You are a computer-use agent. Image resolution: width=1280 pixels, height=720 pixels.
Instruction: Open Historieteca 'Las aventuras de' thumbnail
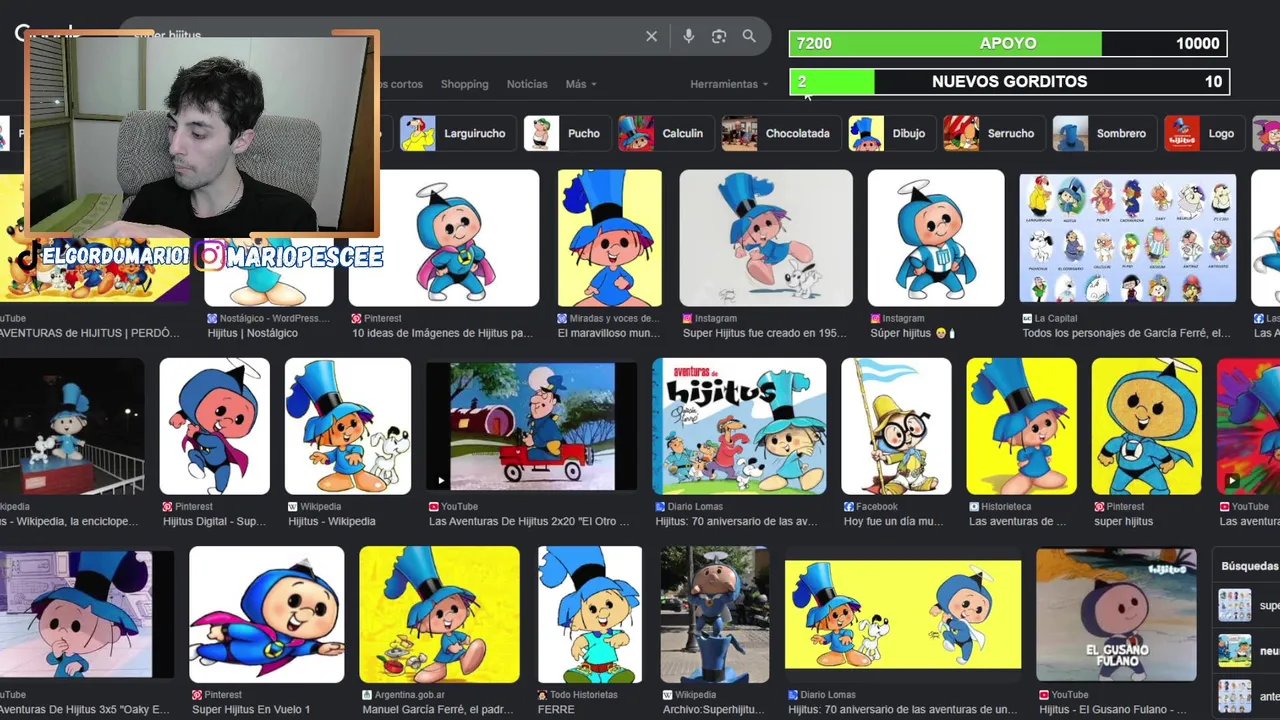tap(1021, 426)
